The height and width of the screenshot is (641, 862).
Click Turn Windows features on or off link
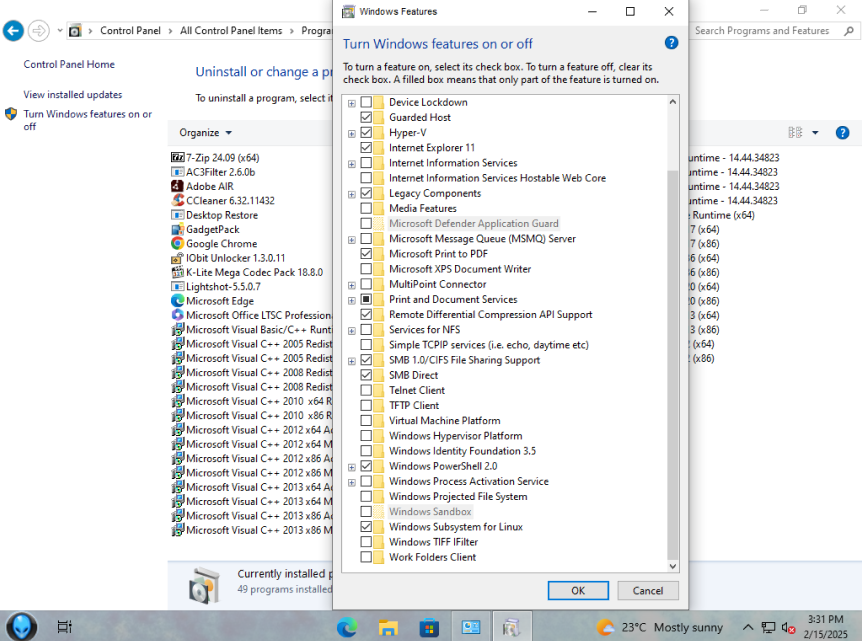point(87,120)
